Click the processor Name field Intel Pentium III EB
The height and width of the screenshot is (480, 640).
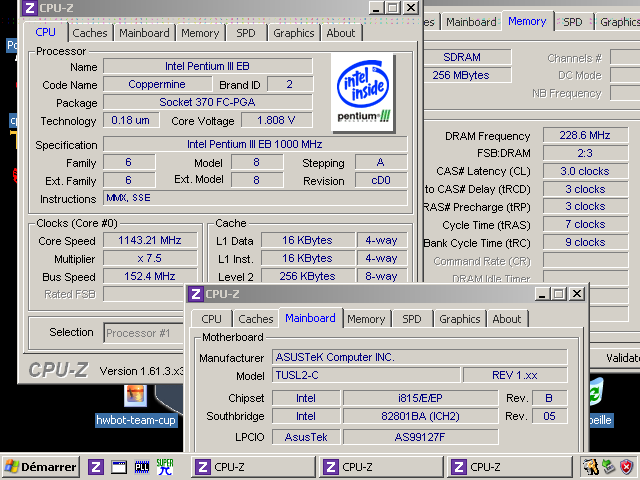click(208, 66)
